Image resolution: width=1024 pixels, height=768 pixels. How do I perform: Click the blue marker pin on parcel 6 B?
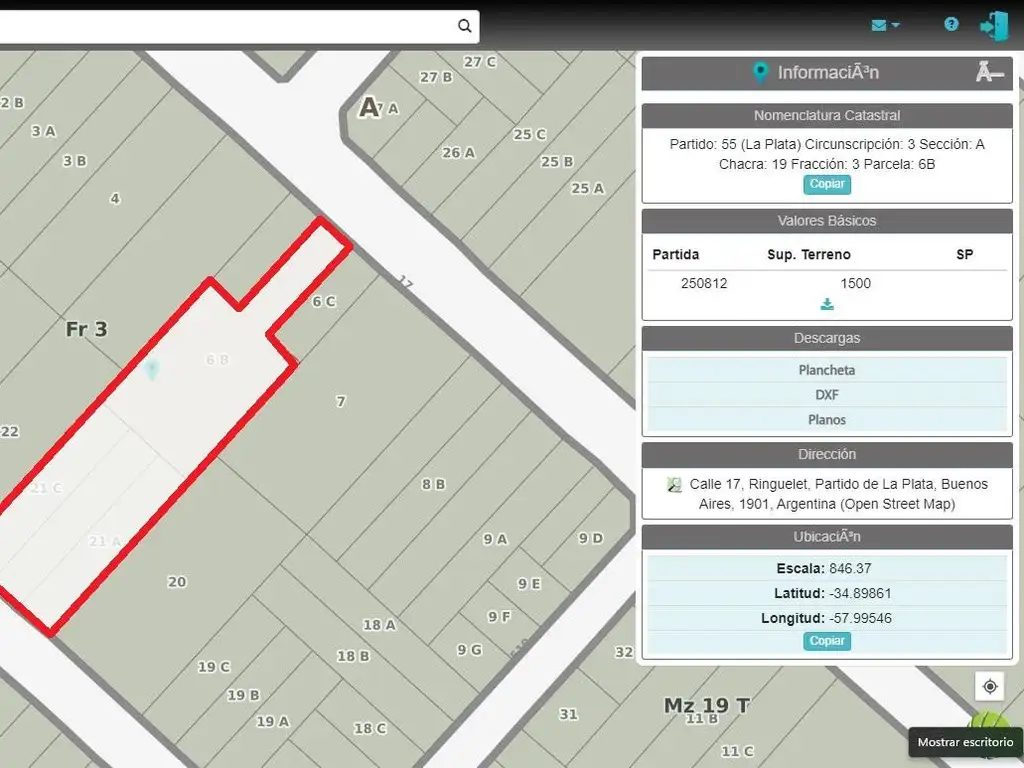152,369
